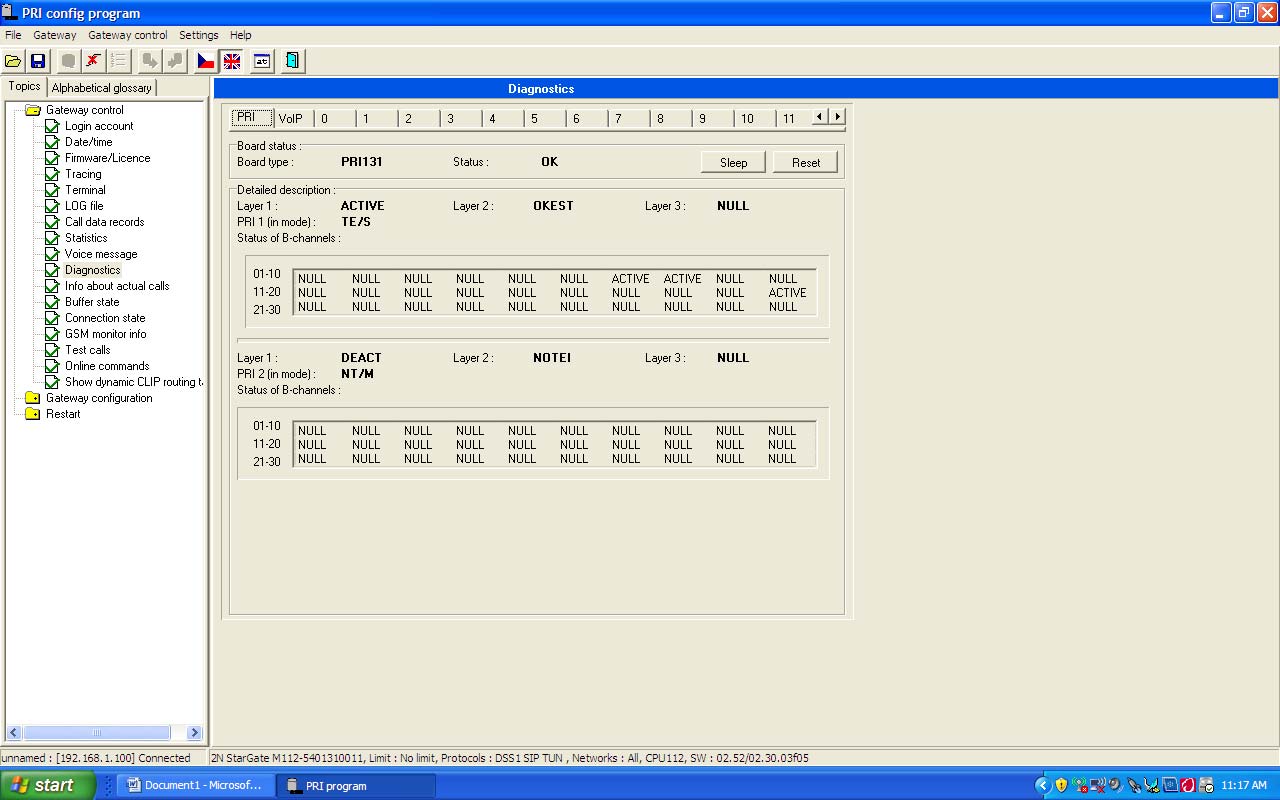
Task: Click the tree horizontal scrollbar right arrow
Action: click(x=194, y=733)
